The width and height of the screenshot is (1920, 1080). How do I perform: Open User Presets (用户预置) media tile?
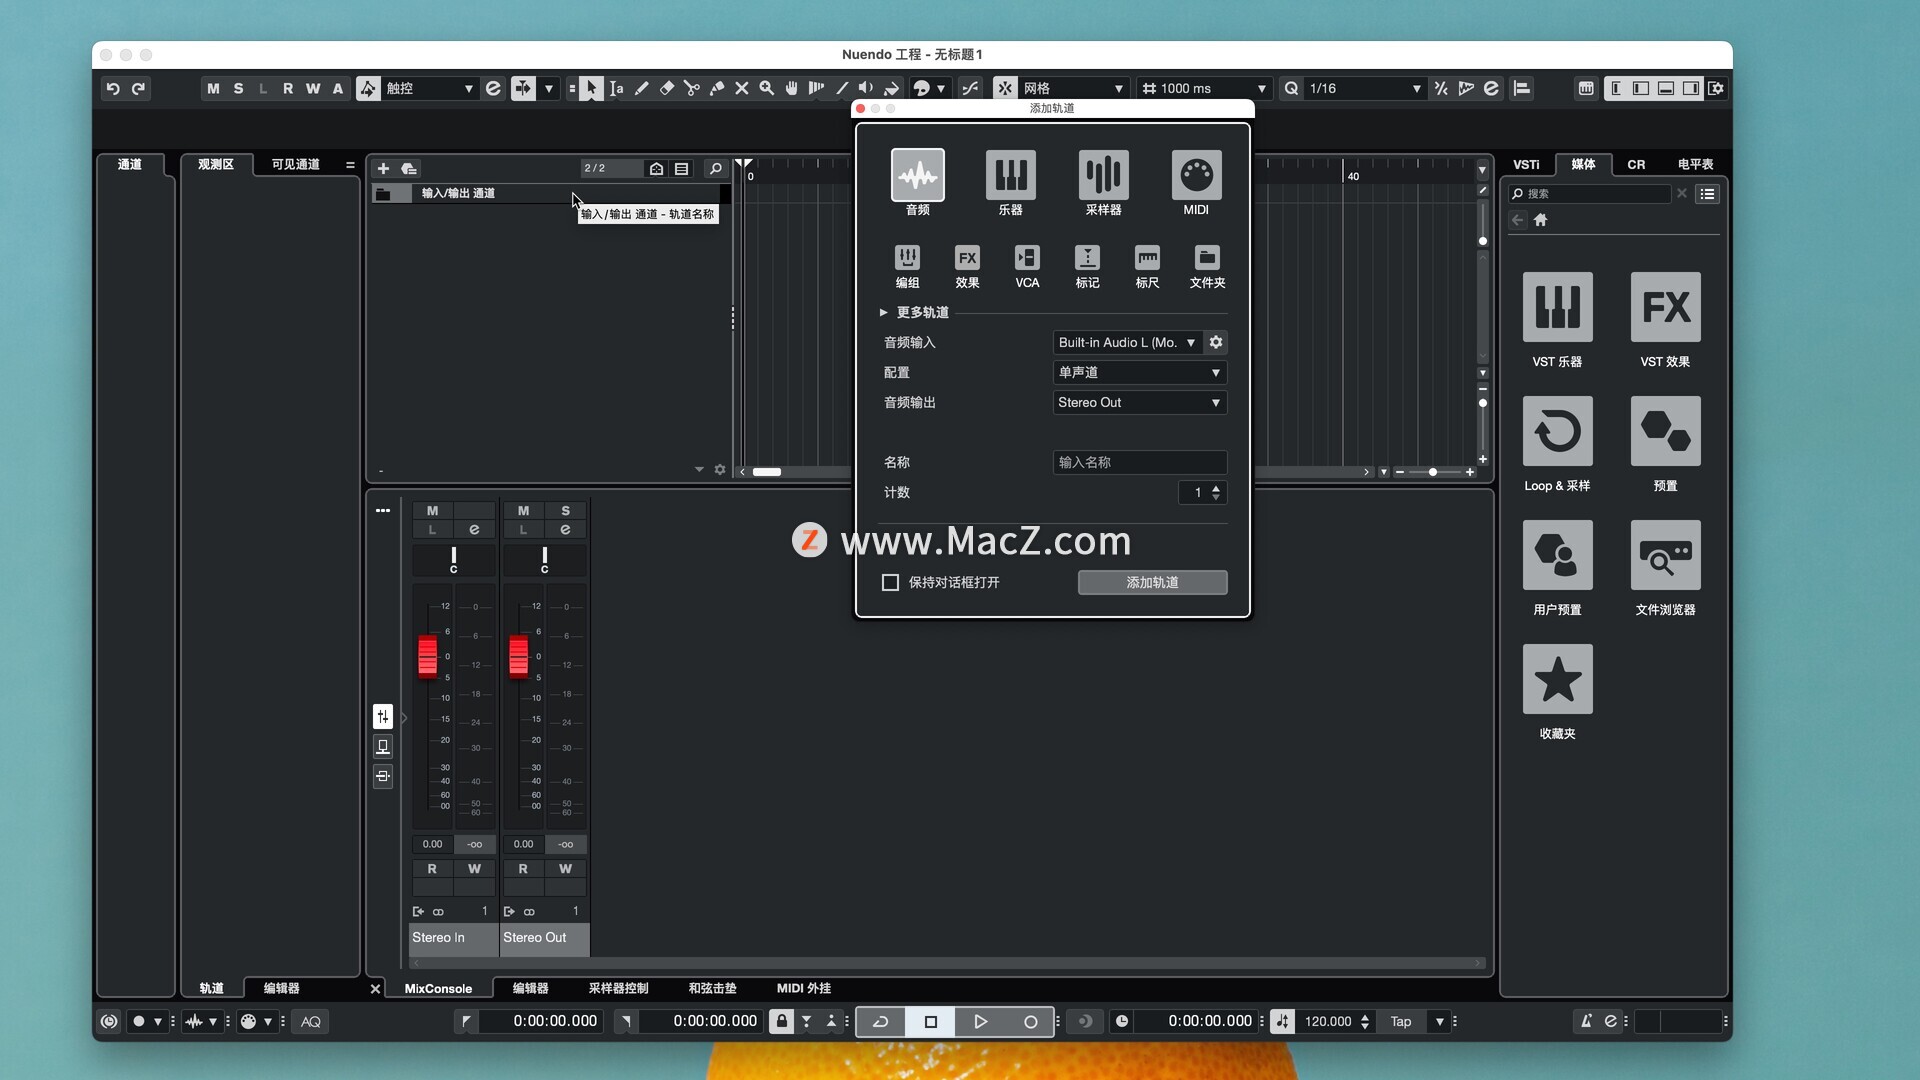click(x=1557, y=555)
